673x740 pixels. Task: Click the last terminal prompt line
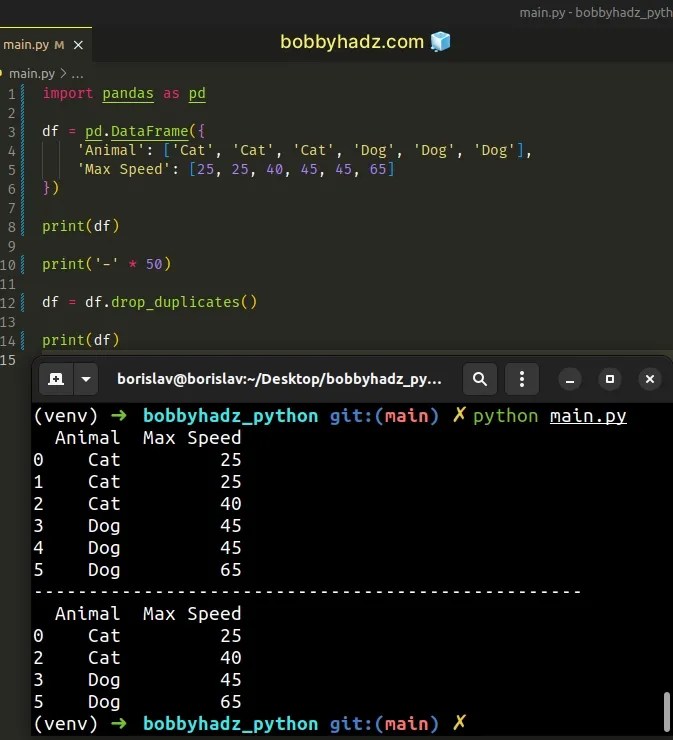[x=250, y=724]
